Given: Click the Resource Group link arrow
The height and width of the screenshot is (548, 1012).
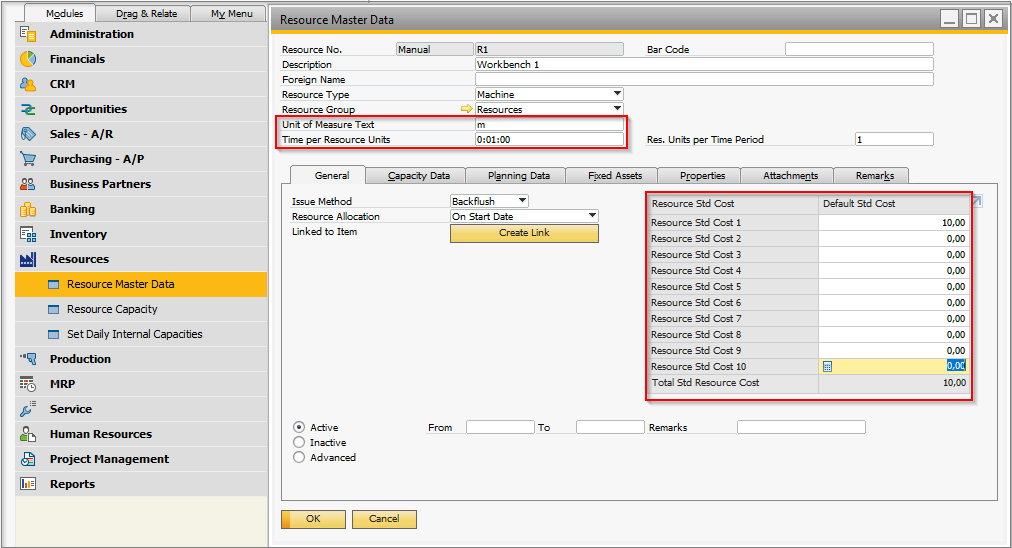Looking at the screenshot, I should click(465, 109).
